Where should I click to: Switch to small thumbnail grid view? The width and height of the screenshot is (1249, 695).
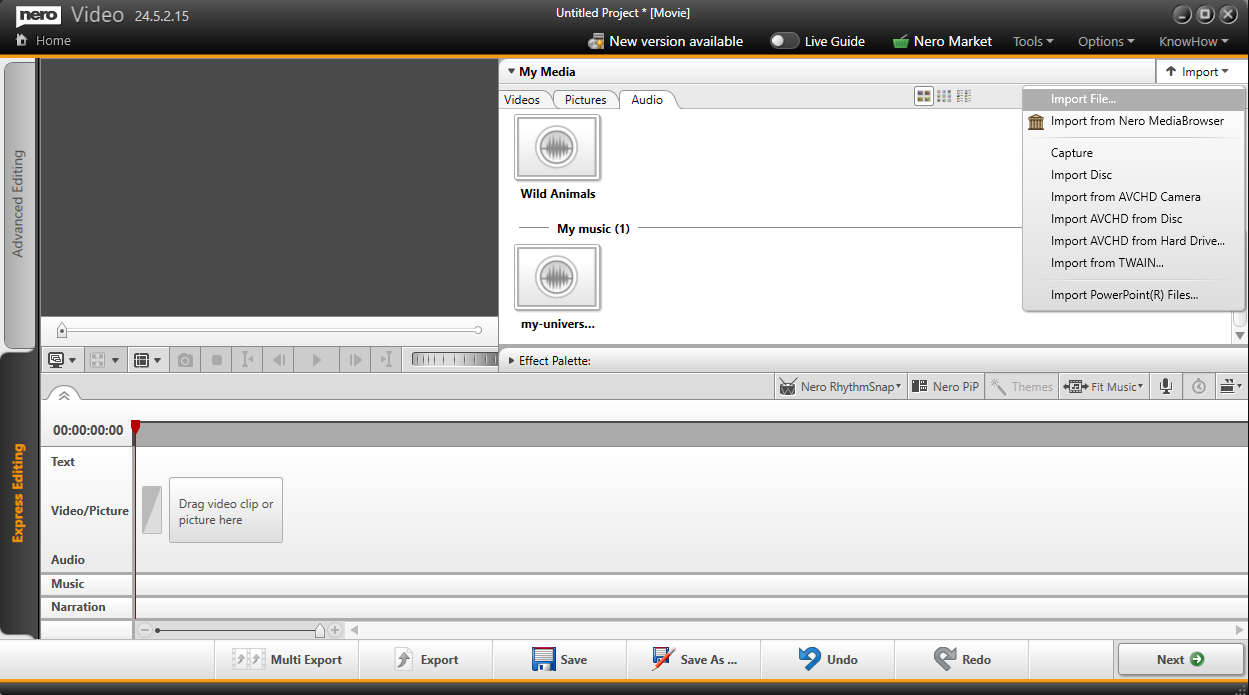pos(944,96)
